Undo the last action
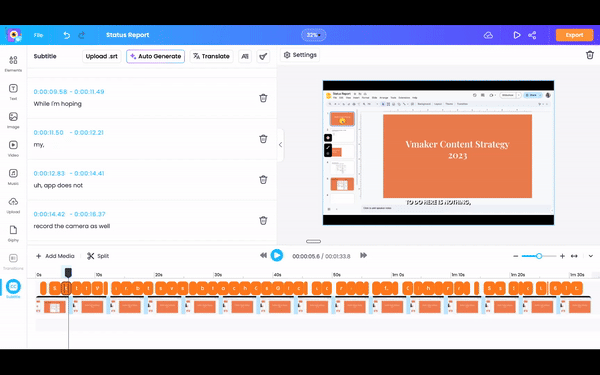The image size is (600, 375). tap(67, 35)
